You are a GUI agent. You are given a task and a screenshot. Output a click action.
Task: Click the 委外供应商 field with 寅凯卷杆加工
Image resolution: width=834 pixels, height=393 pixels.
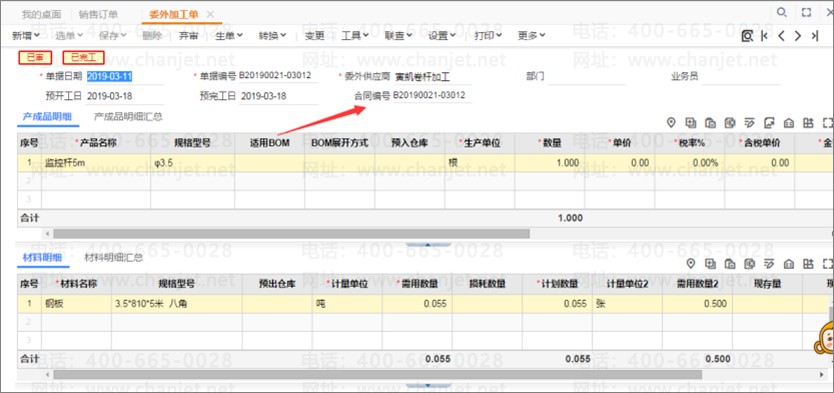[432, 77]
